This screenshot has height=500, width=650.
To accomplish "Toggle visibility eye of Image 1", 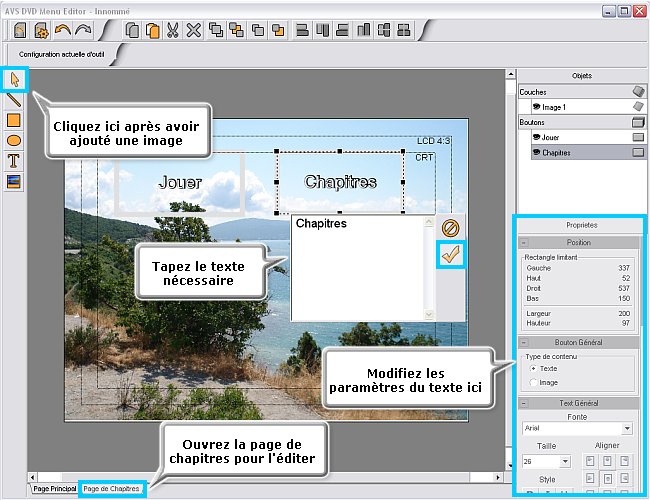I will pos(536,107).
